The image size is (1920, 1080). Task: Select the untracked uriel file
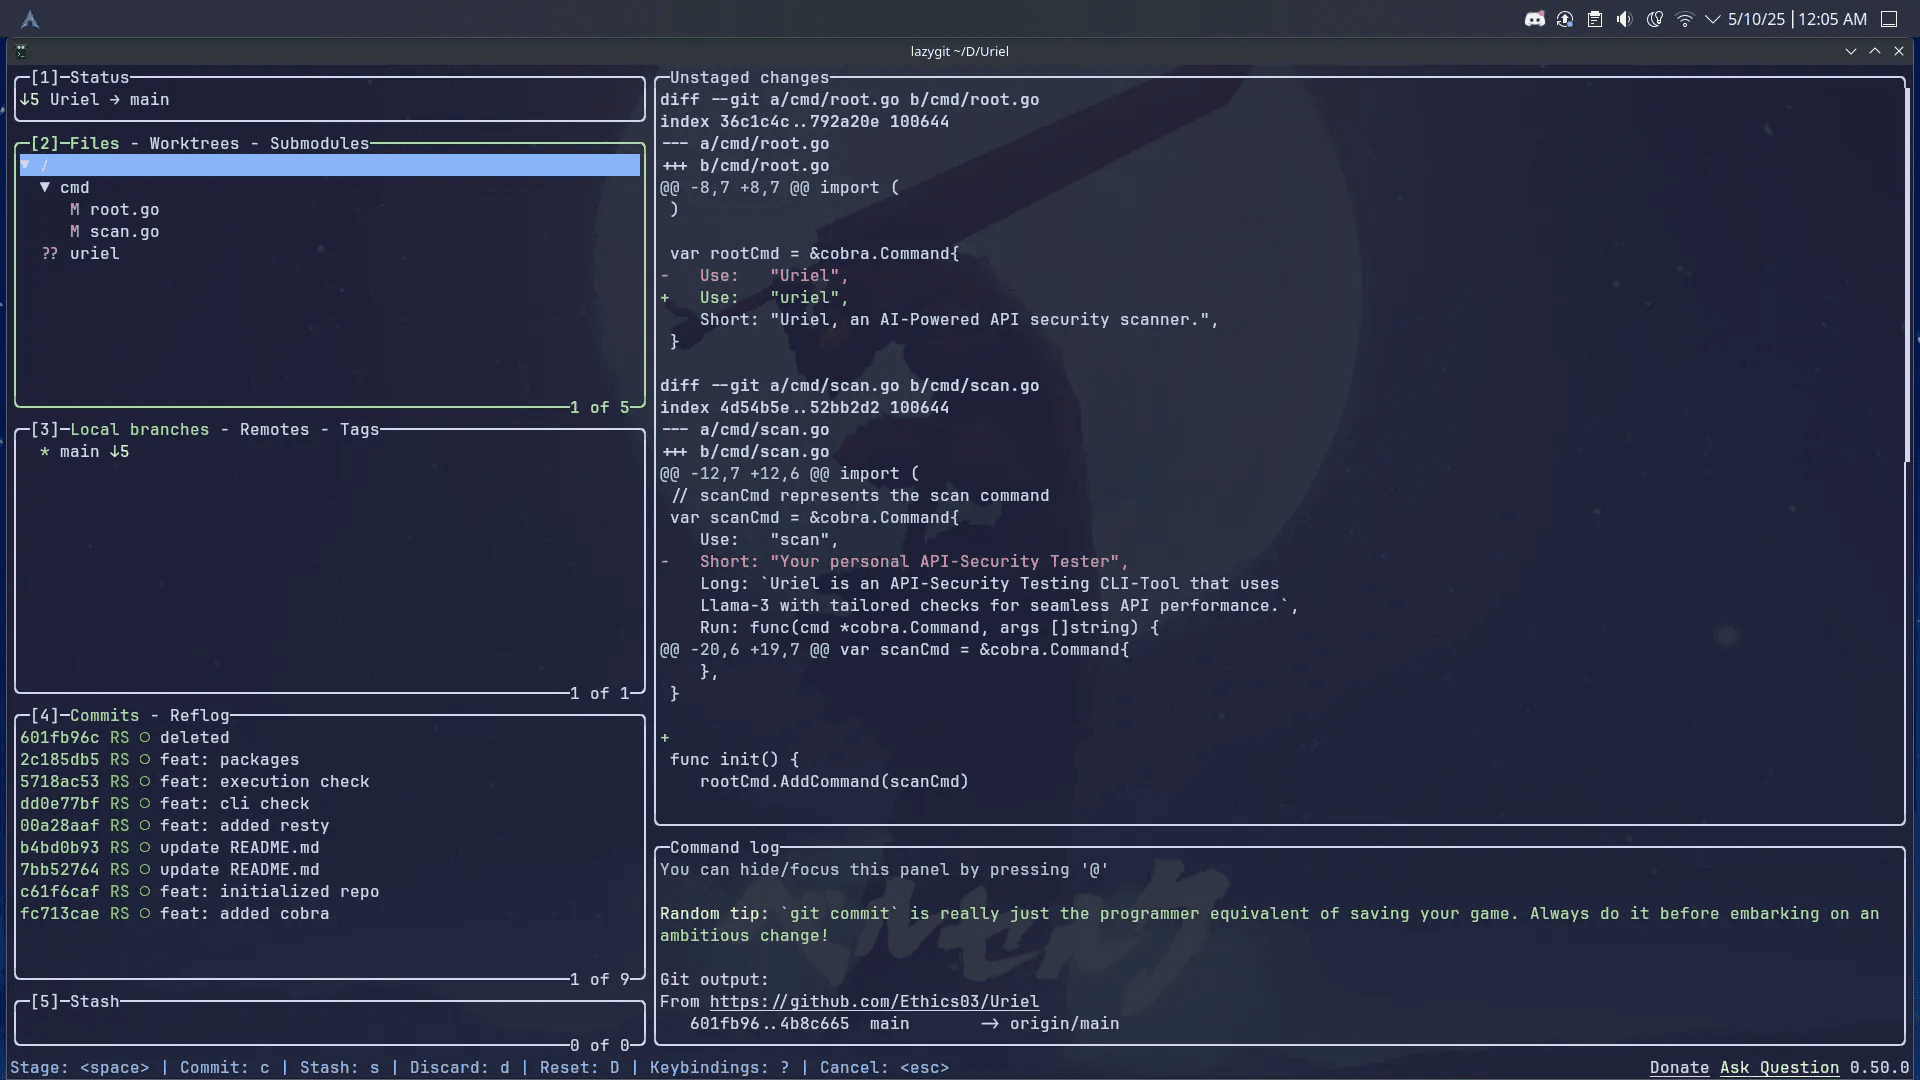coord(94,253)
